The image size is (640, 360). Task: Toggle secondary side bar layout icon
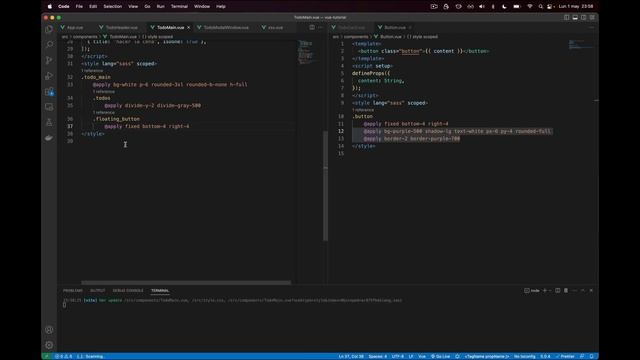click(584, 18)
